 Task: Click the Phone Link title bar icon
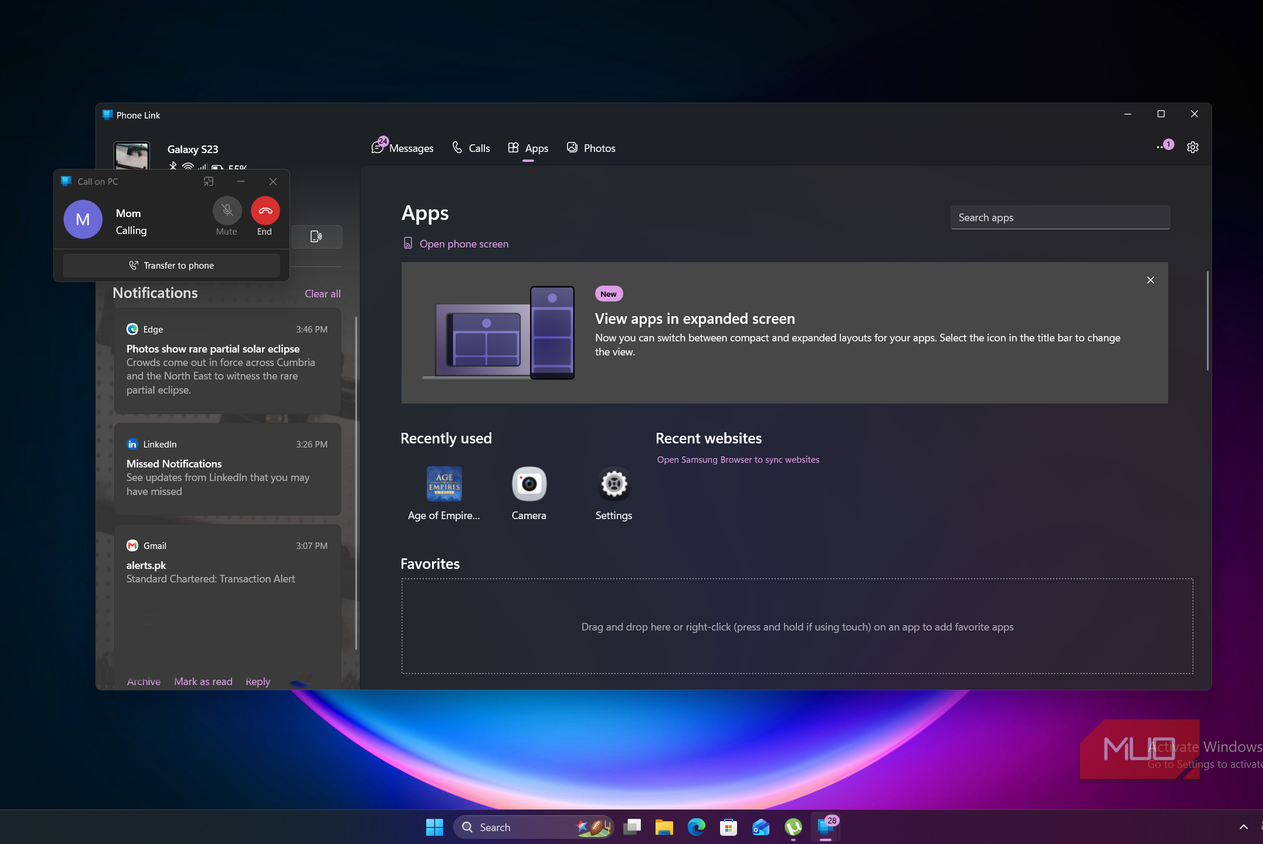108,115
